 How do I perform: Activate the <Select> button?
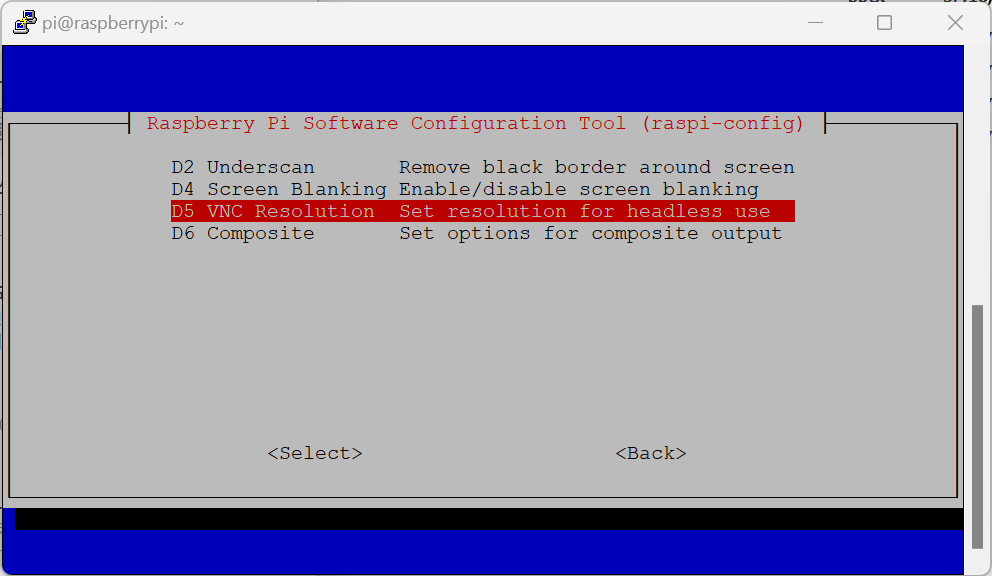314,453
